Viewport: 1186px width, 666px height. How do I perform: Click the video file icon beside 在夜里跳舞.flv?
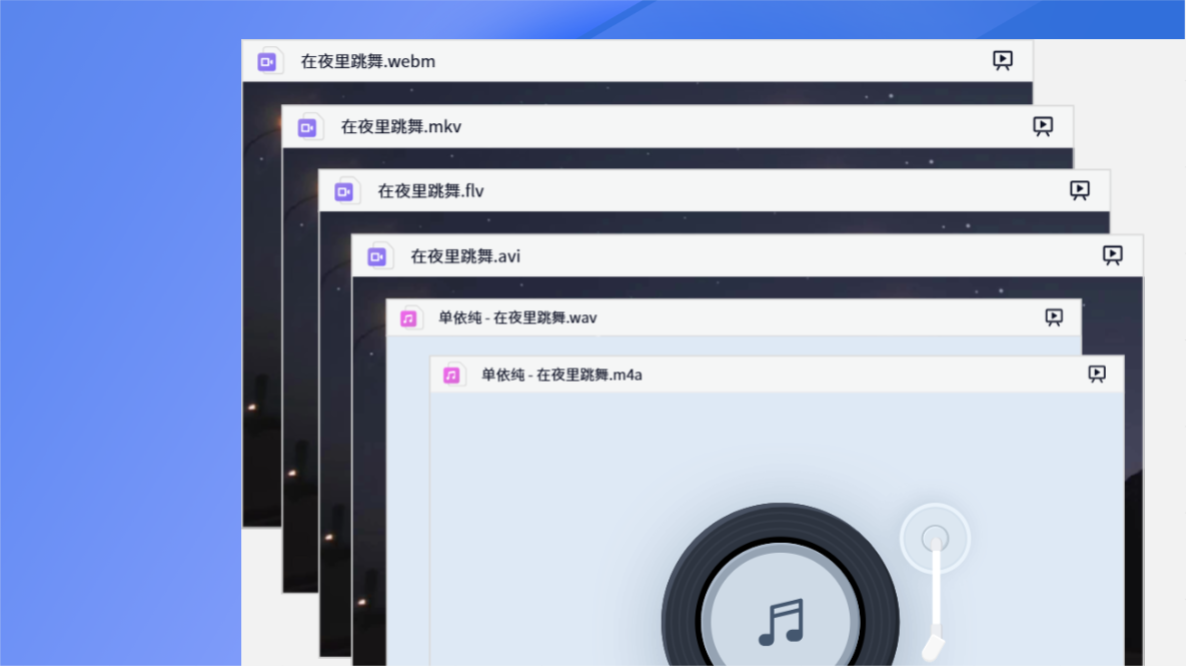pos(345,191)
